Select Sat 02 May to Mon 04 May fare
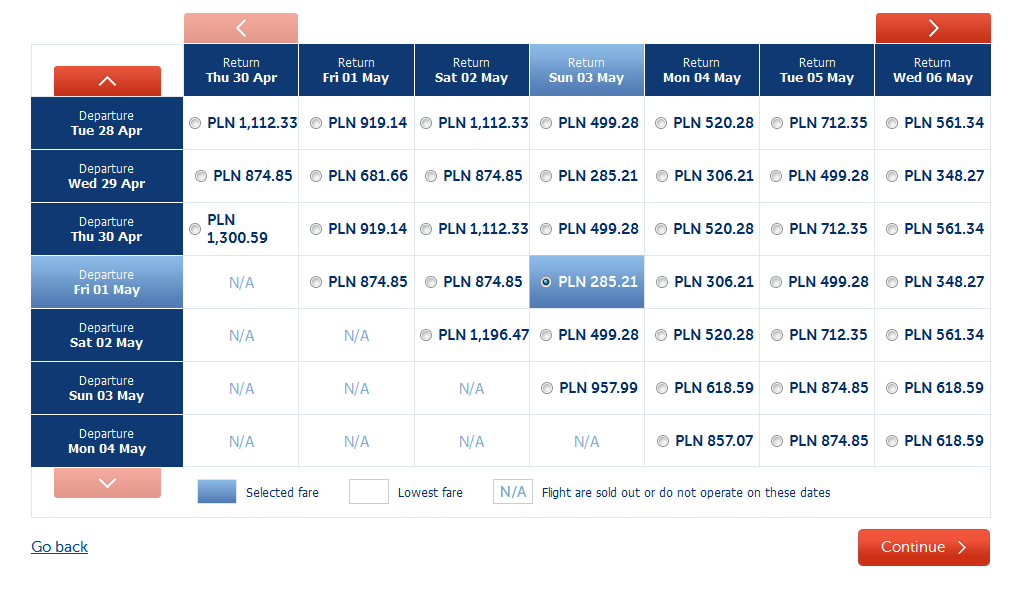 coord(661,335)
